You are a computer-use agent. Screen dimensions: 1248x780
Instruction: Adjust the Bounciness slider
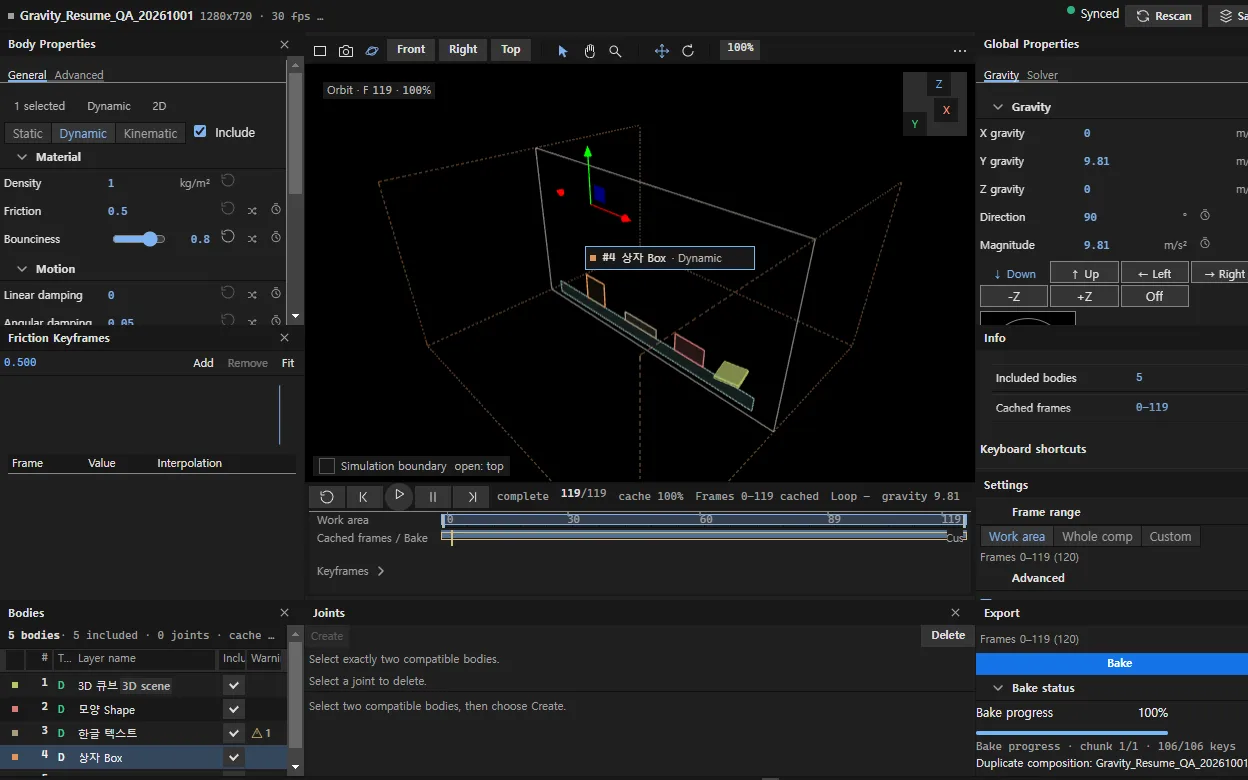coord(139,239)
